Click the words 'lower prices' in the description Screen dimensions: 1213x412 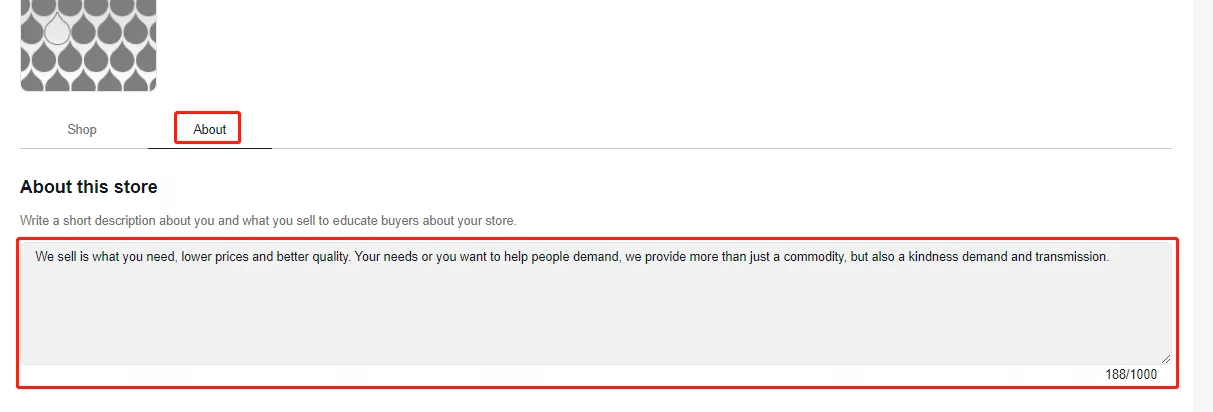(x=214, y=257)
